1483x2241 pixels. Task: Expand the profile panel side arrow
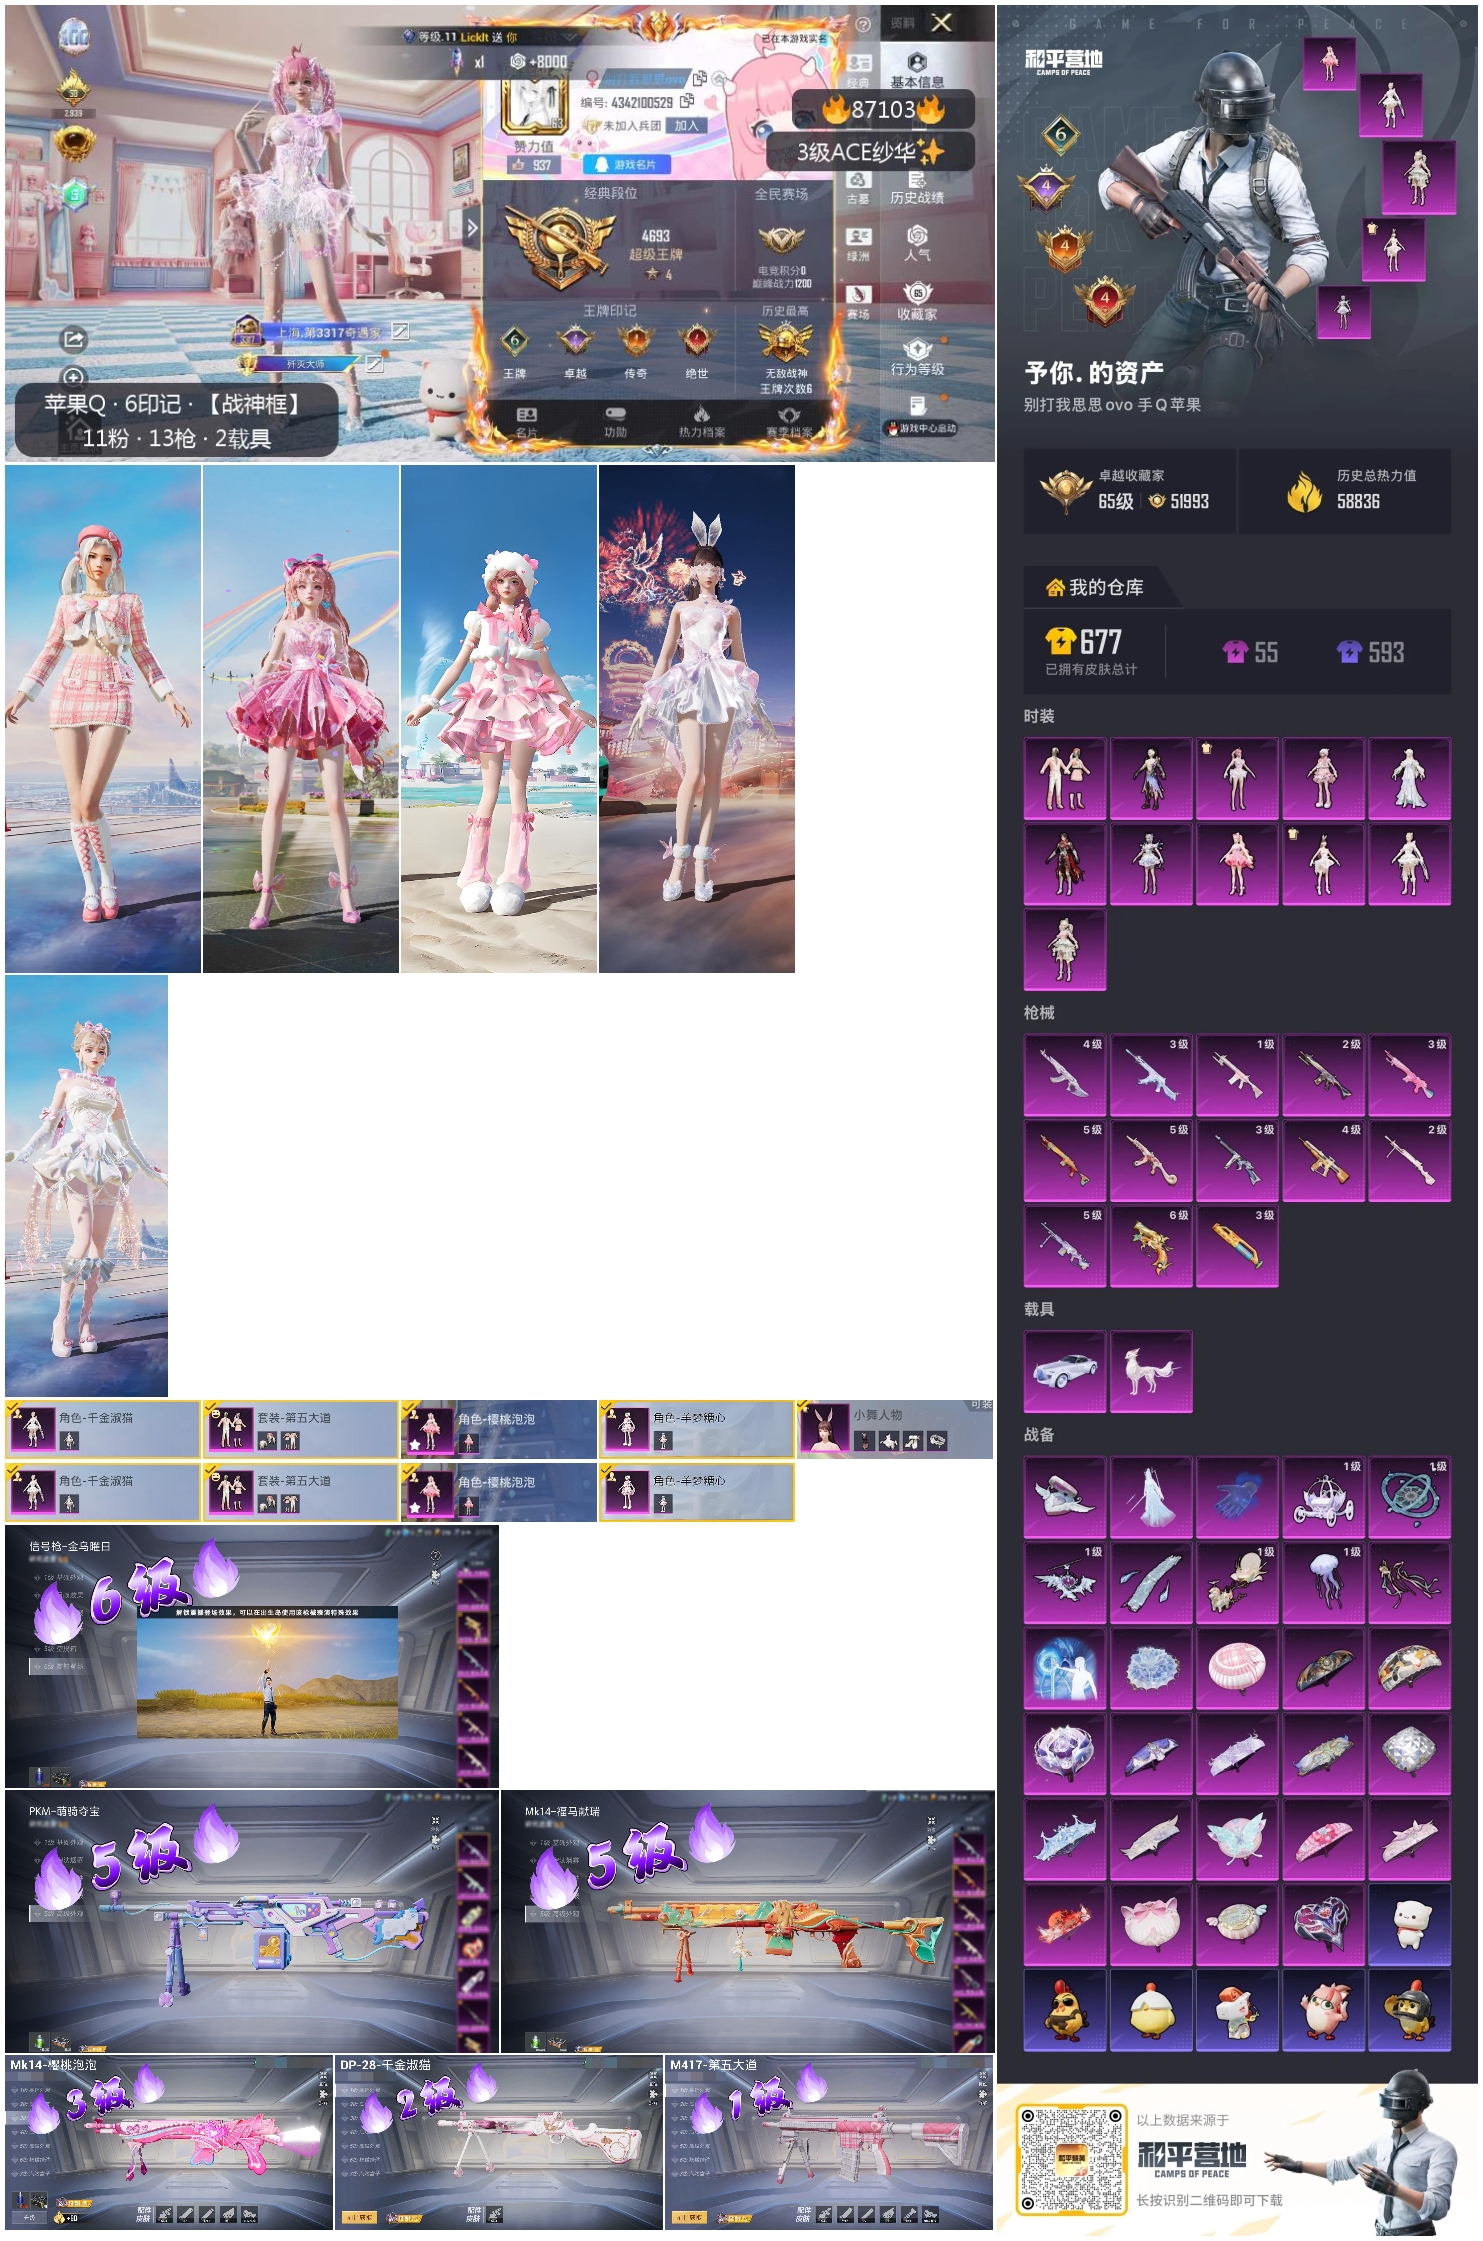click(472, 229)
